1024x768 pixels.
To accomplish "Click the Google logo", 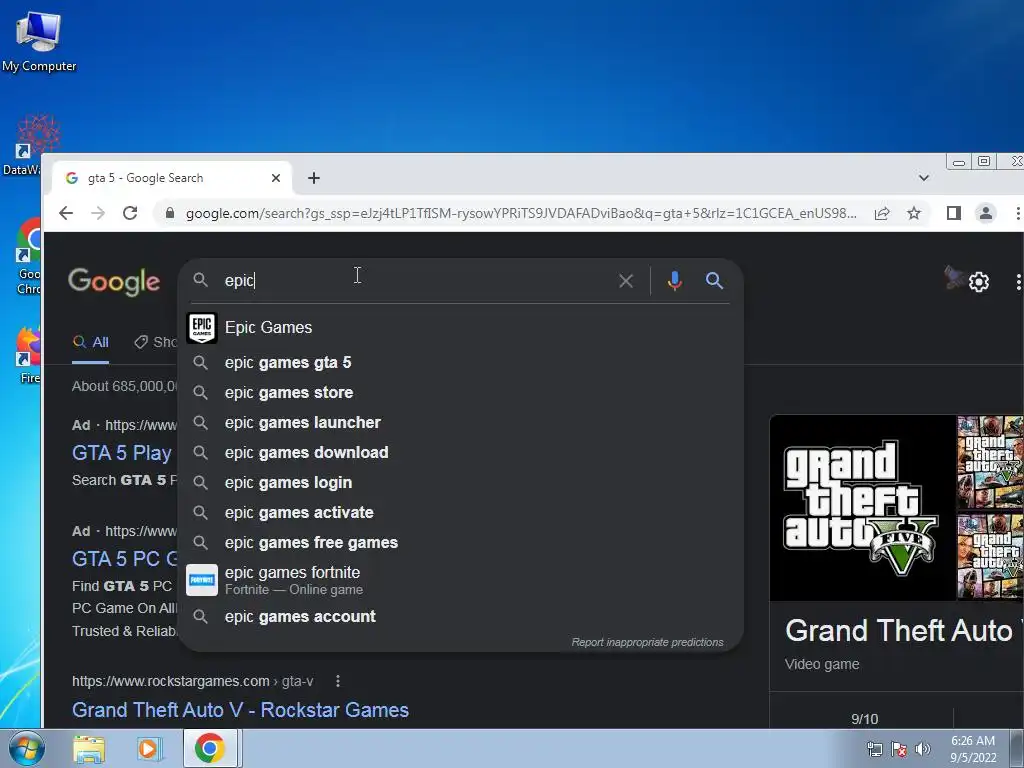I will 114,281.
